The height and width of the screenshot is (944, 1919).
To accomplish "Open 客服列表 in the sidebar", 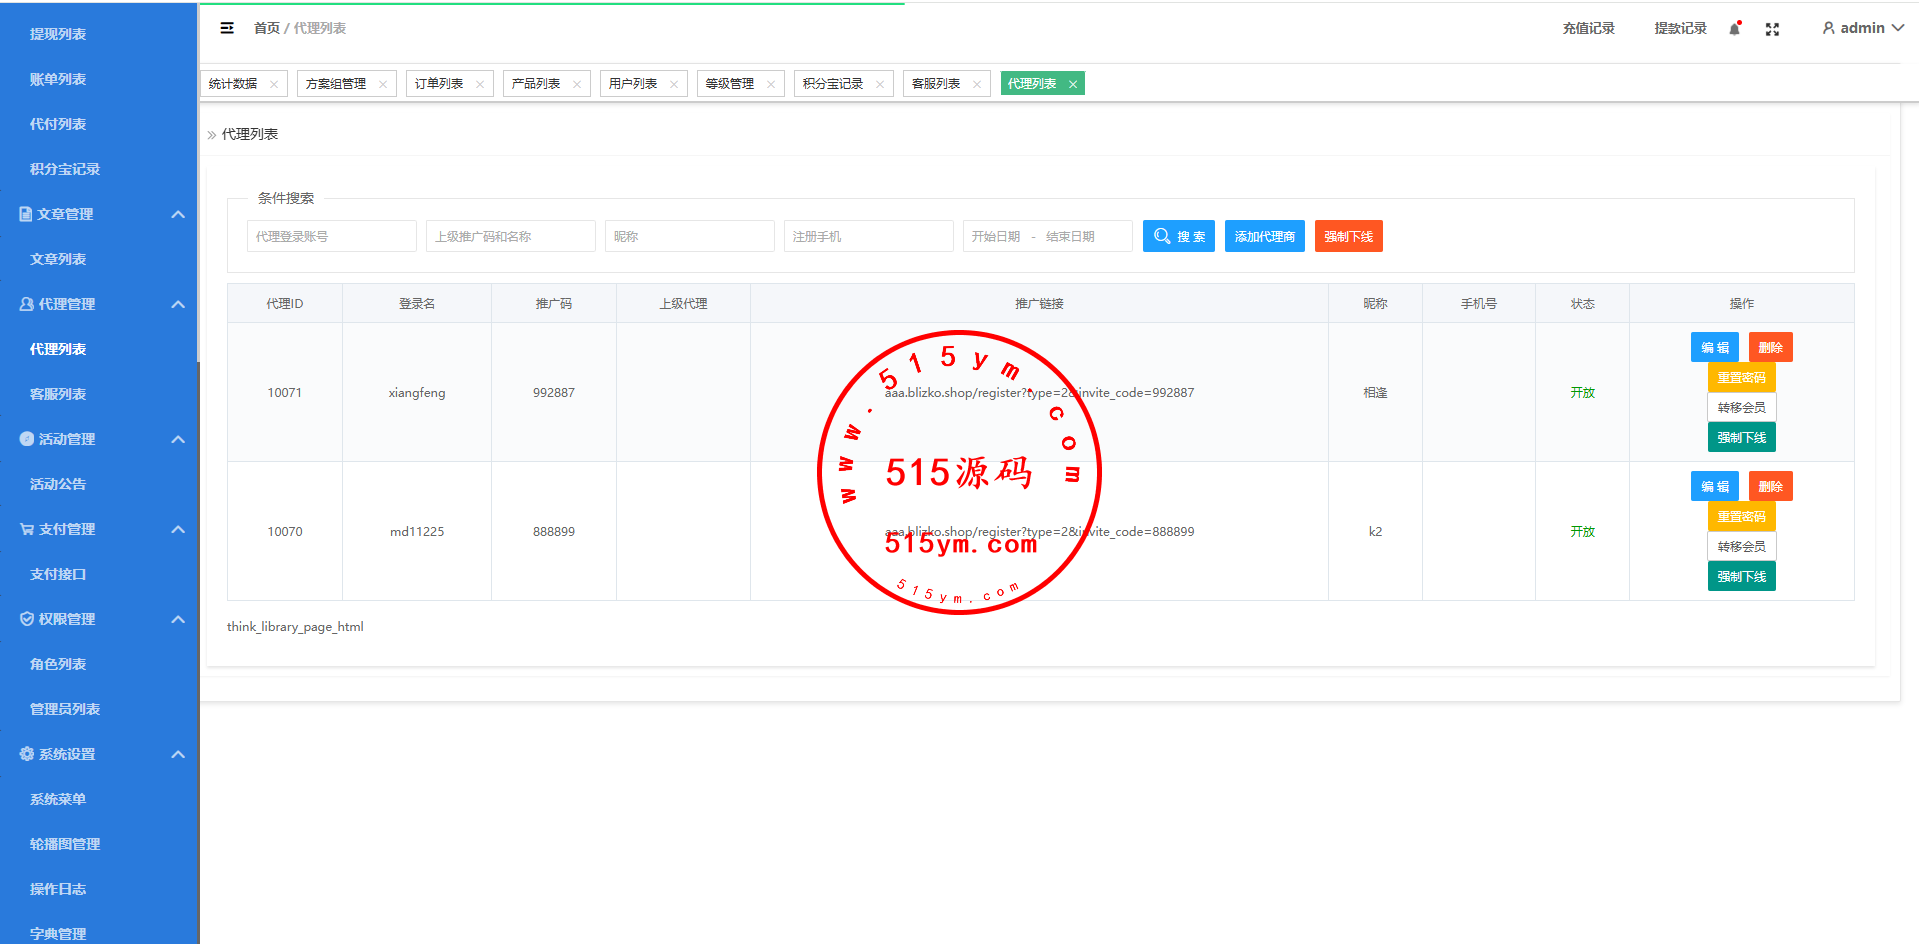I will coord(58,394).
